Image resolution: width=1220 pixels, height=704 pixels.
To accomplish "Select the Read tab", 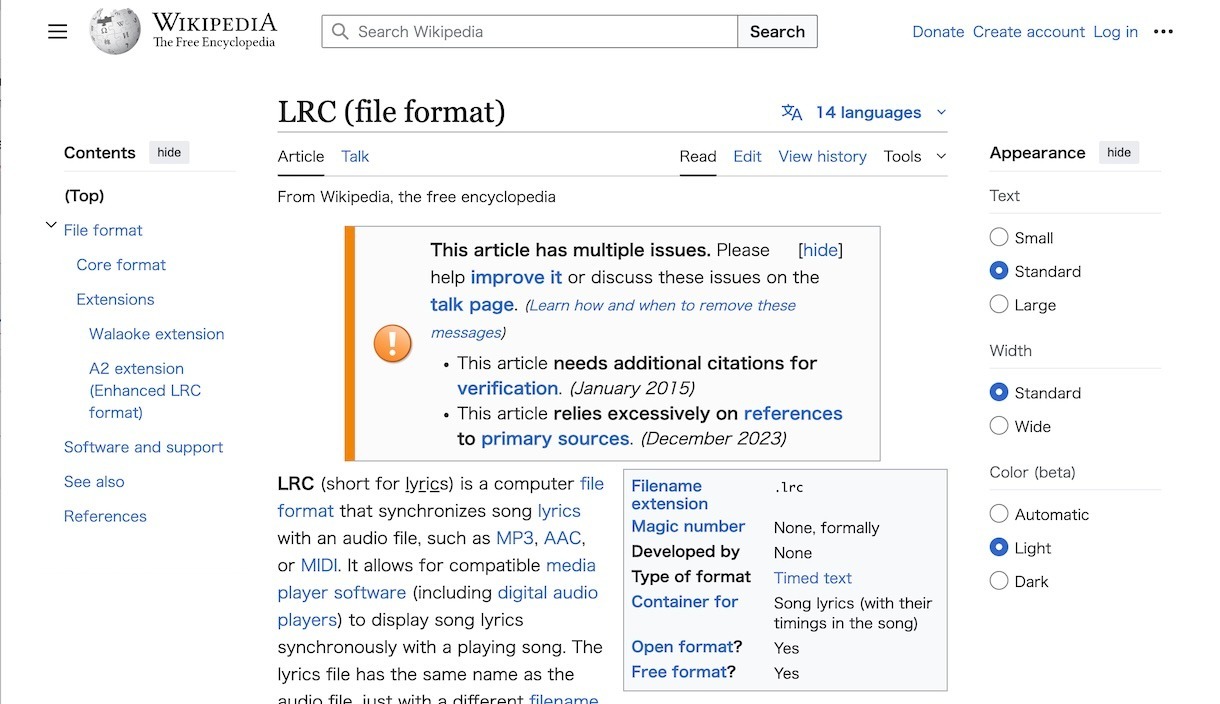I will tap(698, 156).
